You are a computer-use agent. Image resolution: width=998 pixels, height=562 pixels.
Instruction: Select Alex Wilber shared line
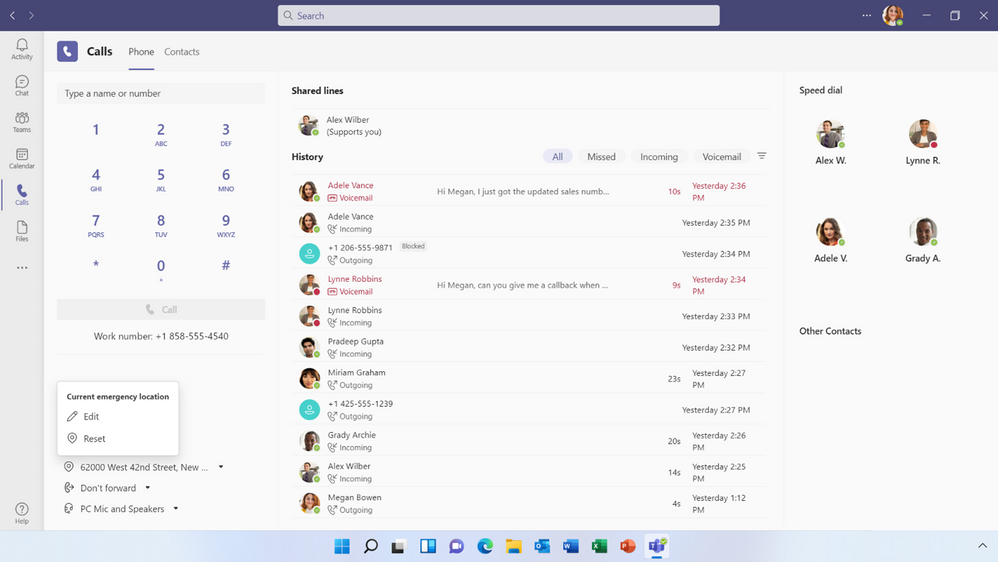pyautogui.click(x=530, y=125)
